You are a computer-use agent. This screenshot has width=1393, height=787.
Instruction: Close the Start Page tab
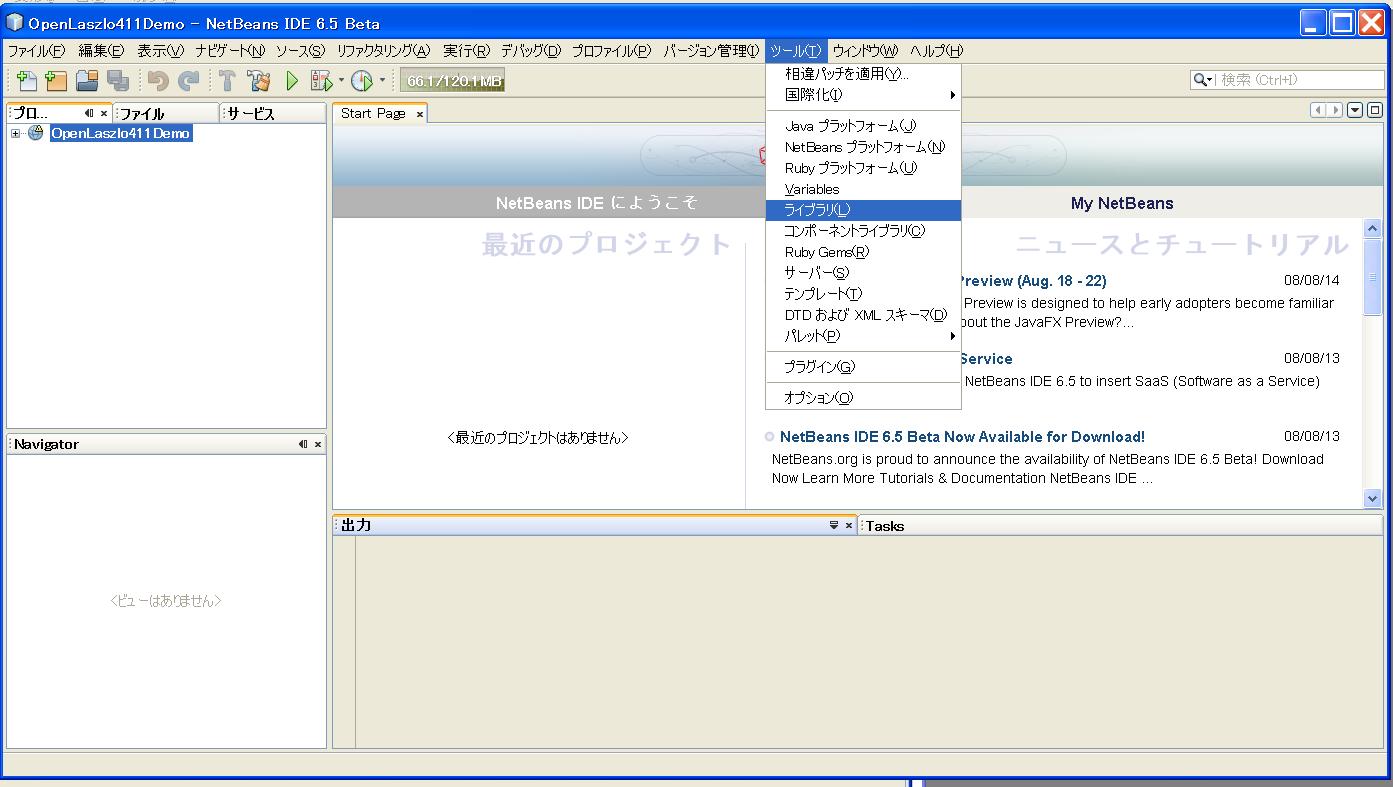coord(420,114)
